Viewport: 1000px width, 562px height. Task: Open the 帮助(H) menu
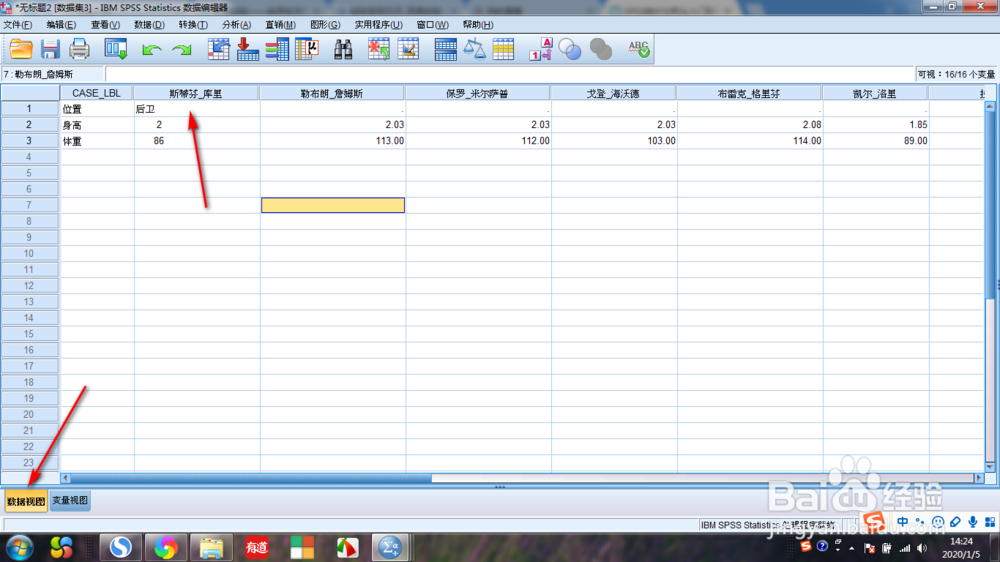pos(478,25)
